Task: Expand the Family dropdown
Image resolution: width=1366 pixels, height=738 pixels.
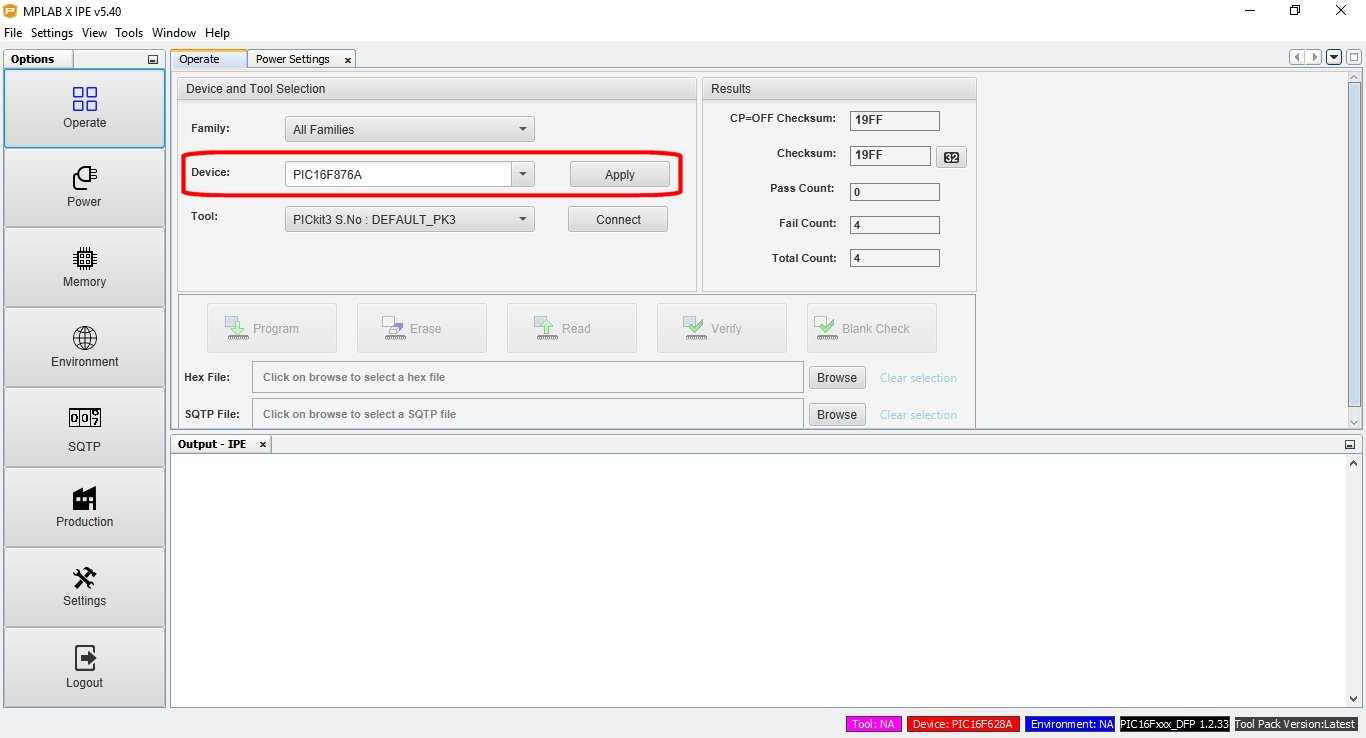Action: pos(410,129)
